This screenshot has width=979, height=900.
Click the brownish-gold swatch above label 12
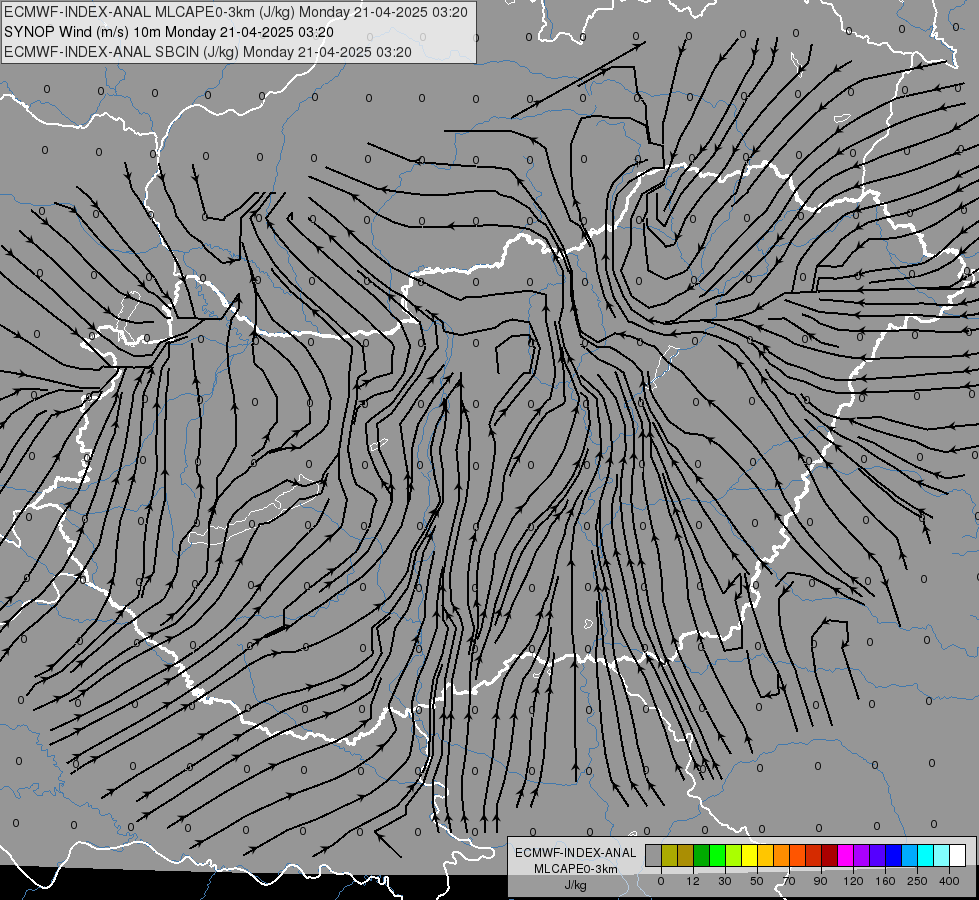point(686,855)
